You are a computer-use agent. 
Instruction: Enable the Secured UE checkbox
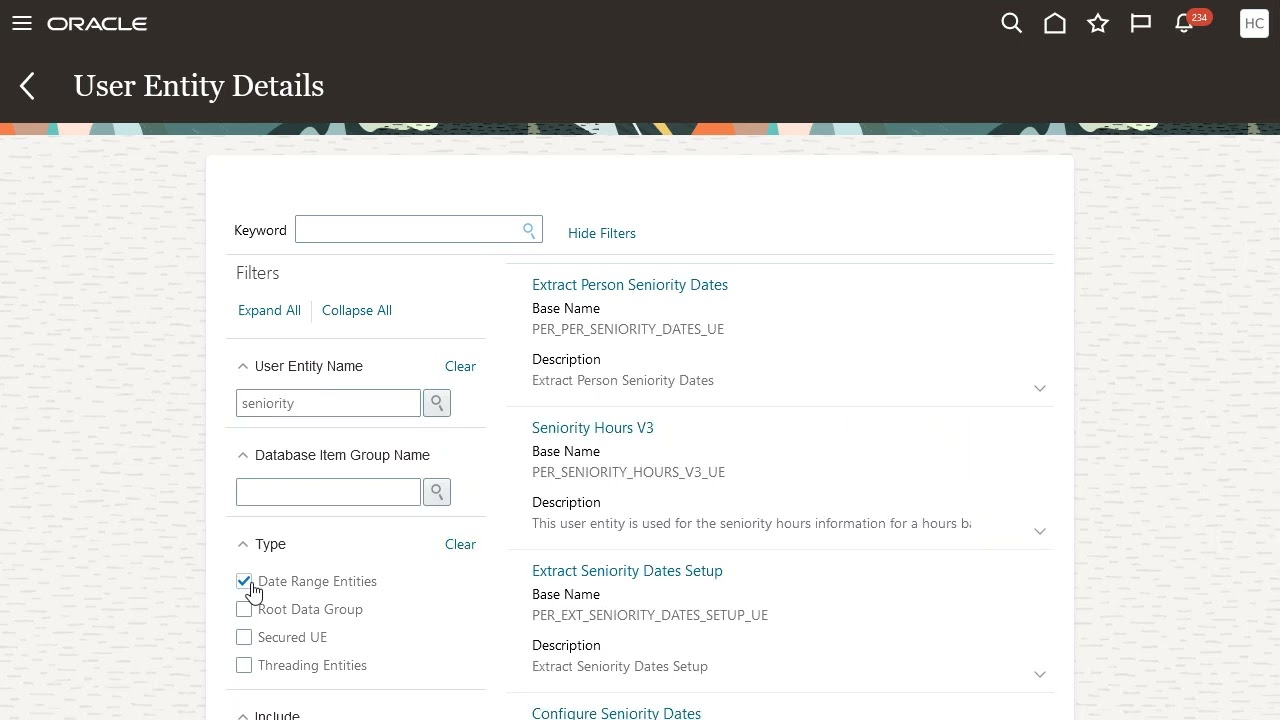244,637
